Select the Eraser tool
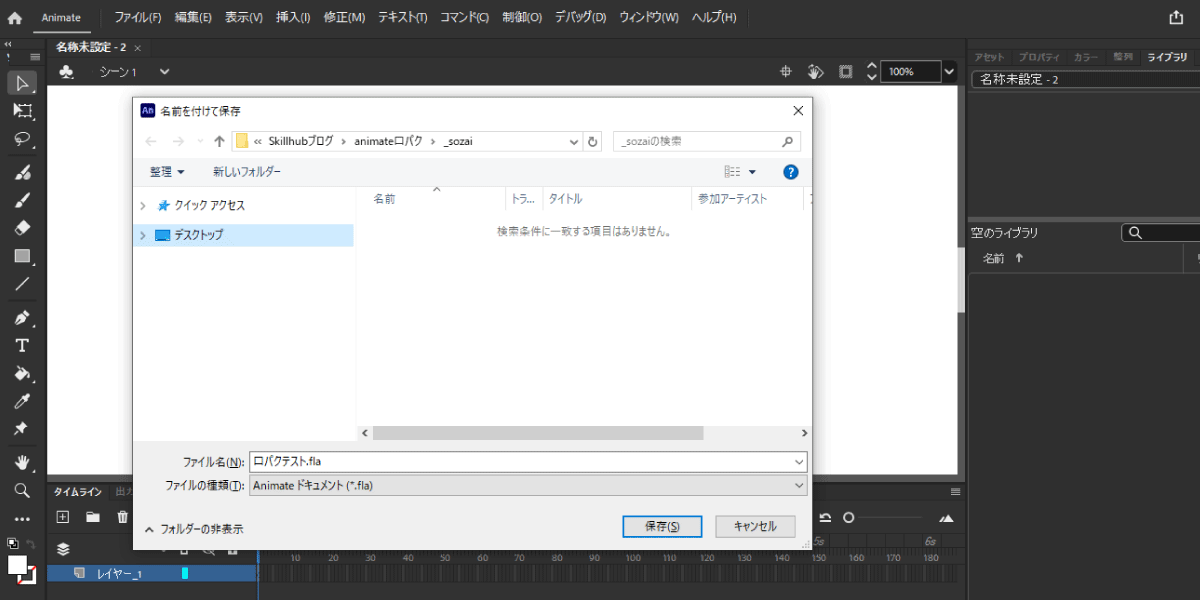The image size is (1200, 600). coord(22,227)
